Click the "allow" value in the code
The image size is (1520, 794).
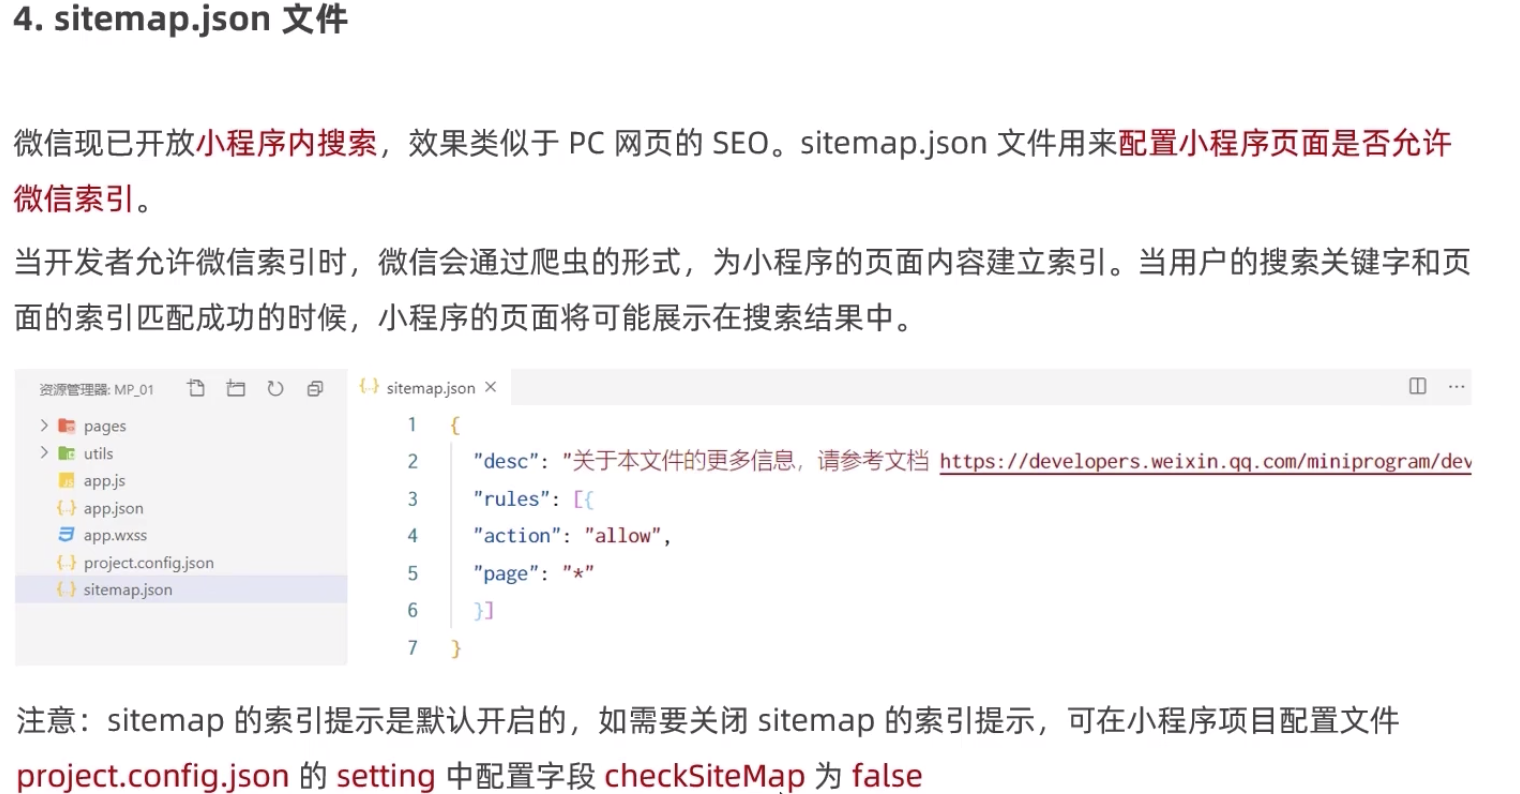click(622, 536)
